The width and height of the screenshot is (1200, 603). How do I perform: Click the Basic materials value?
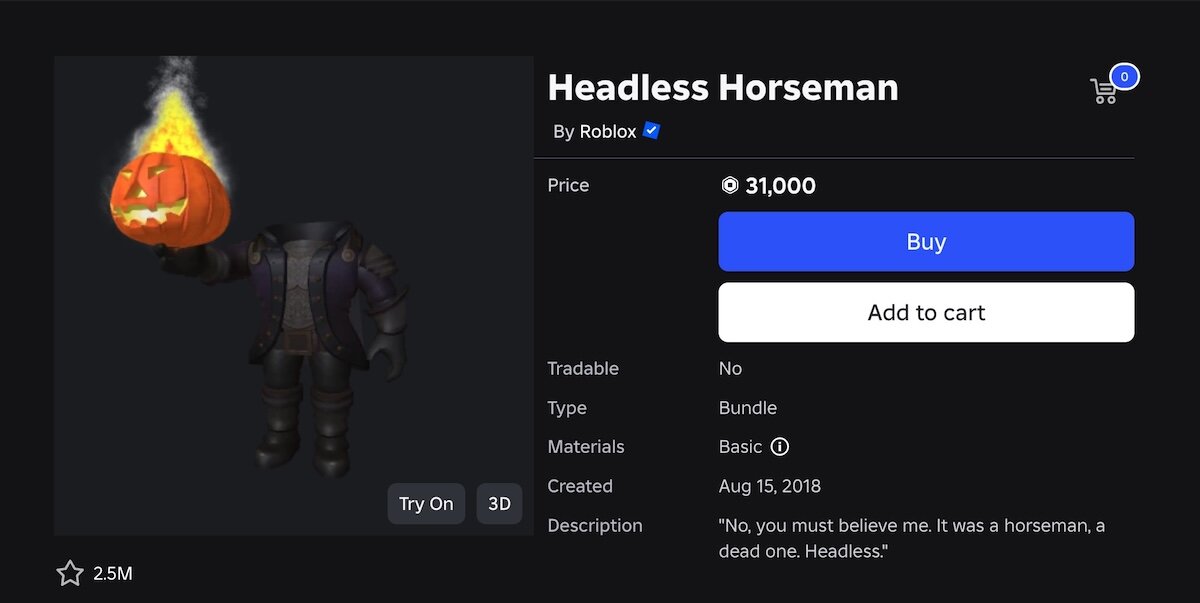(x=740, y=447)
